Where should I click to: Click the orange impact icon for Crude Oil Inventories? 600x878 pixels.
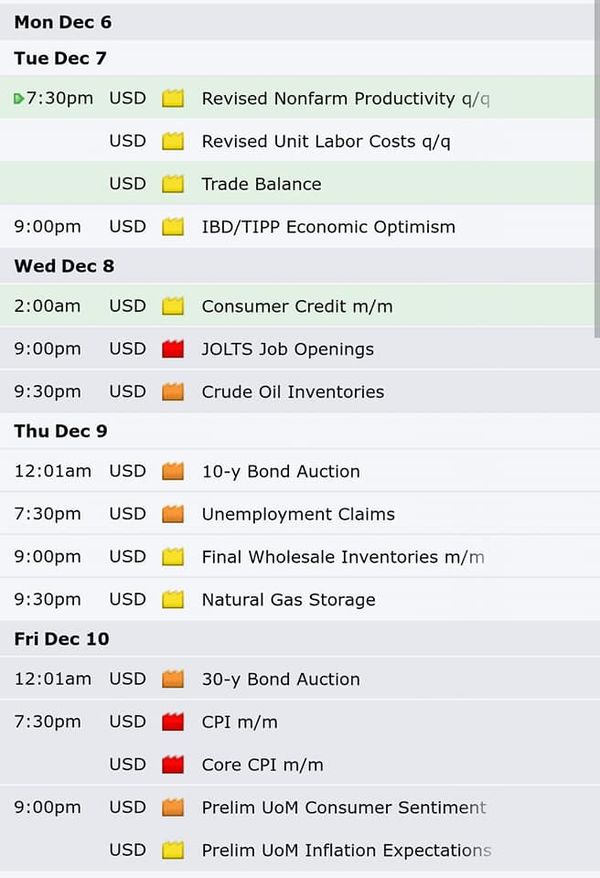(173, 391)
